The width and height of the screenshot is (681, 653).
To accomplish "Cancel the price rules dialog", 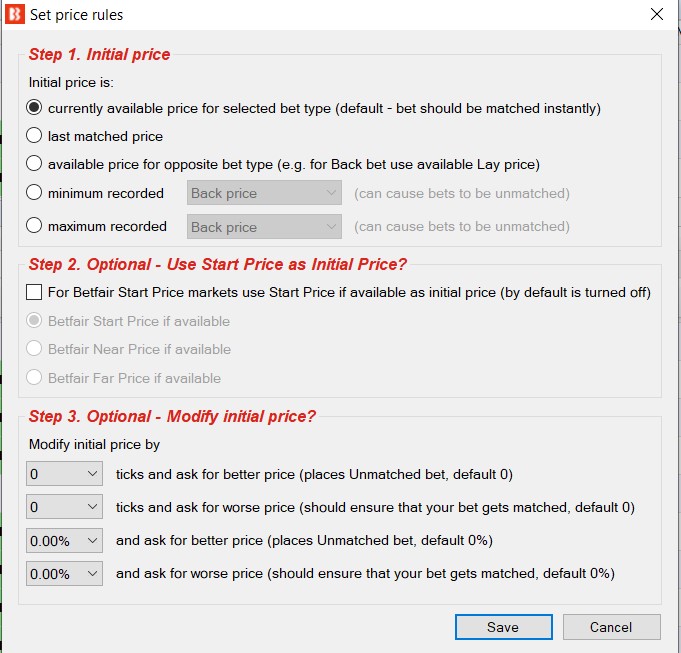I will (x=612, y=627).
